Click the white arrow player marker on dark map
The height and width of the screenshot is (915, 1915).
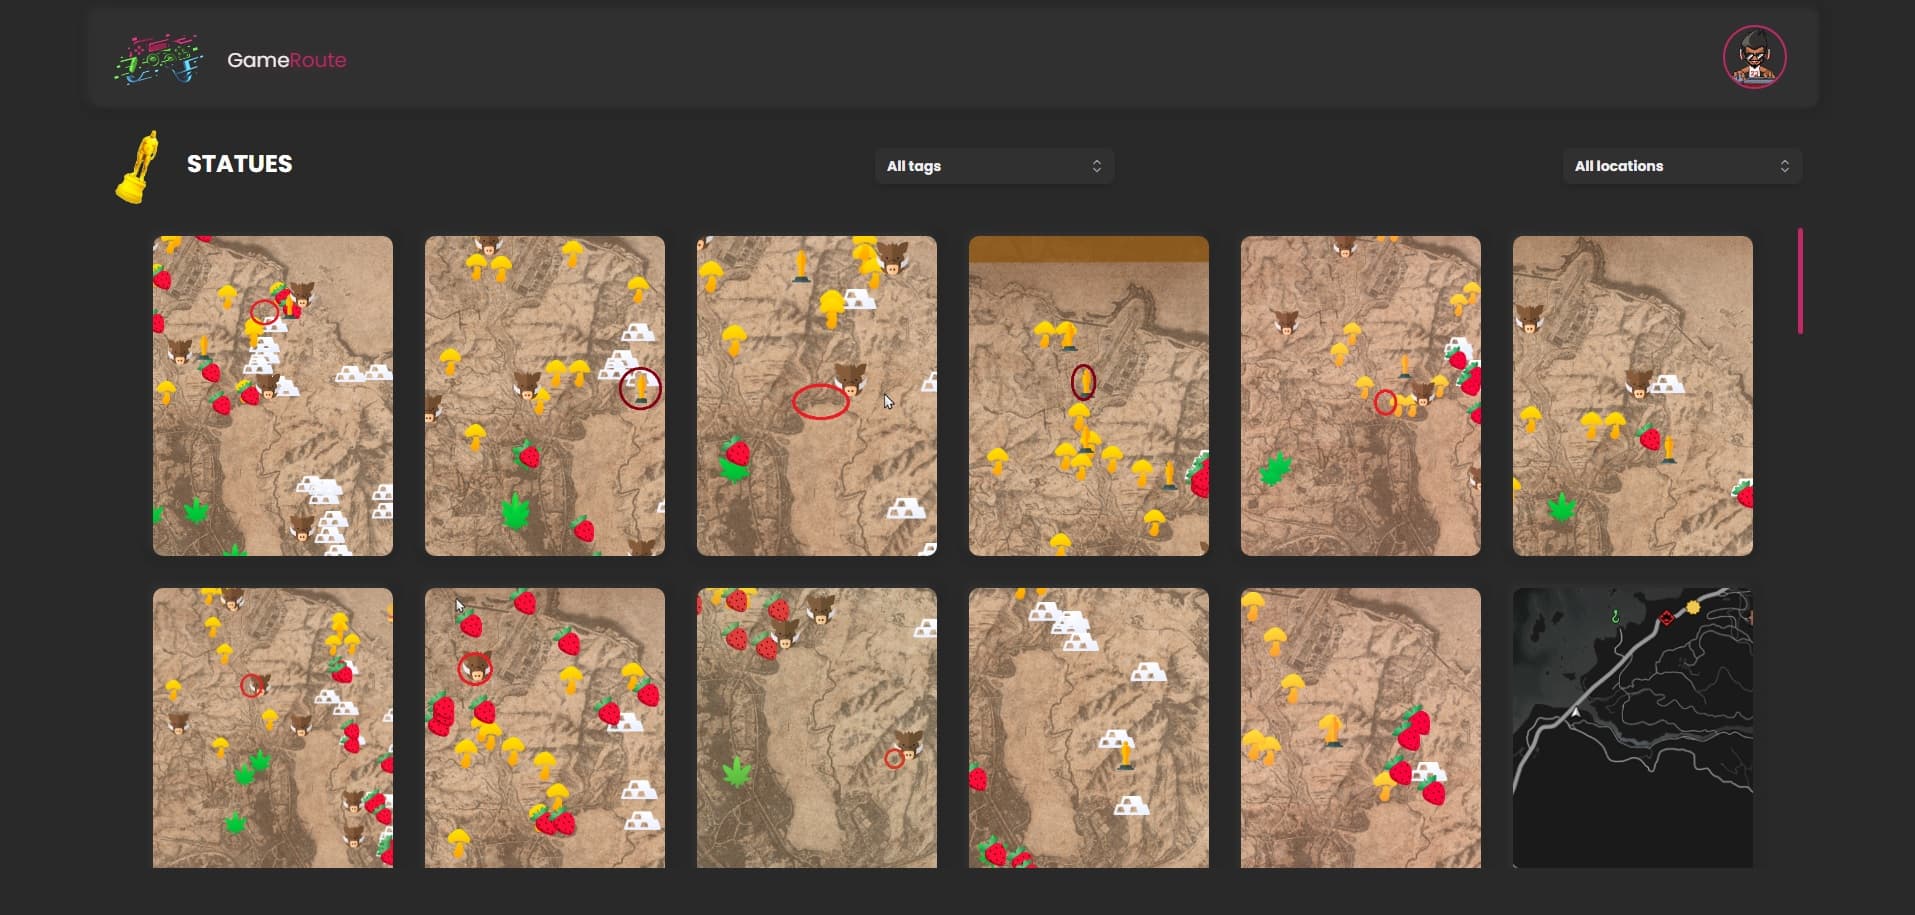(1576, 713)
